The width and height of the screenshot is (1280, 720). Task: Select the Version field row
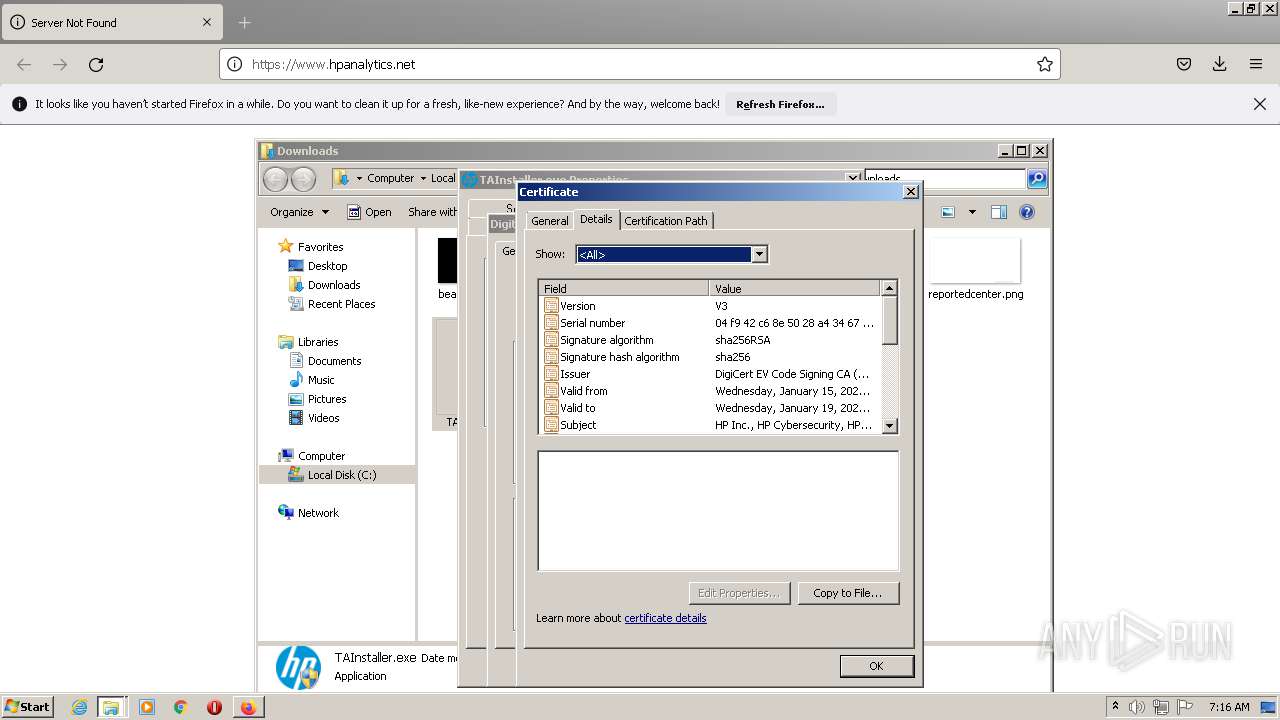(711, 306)
